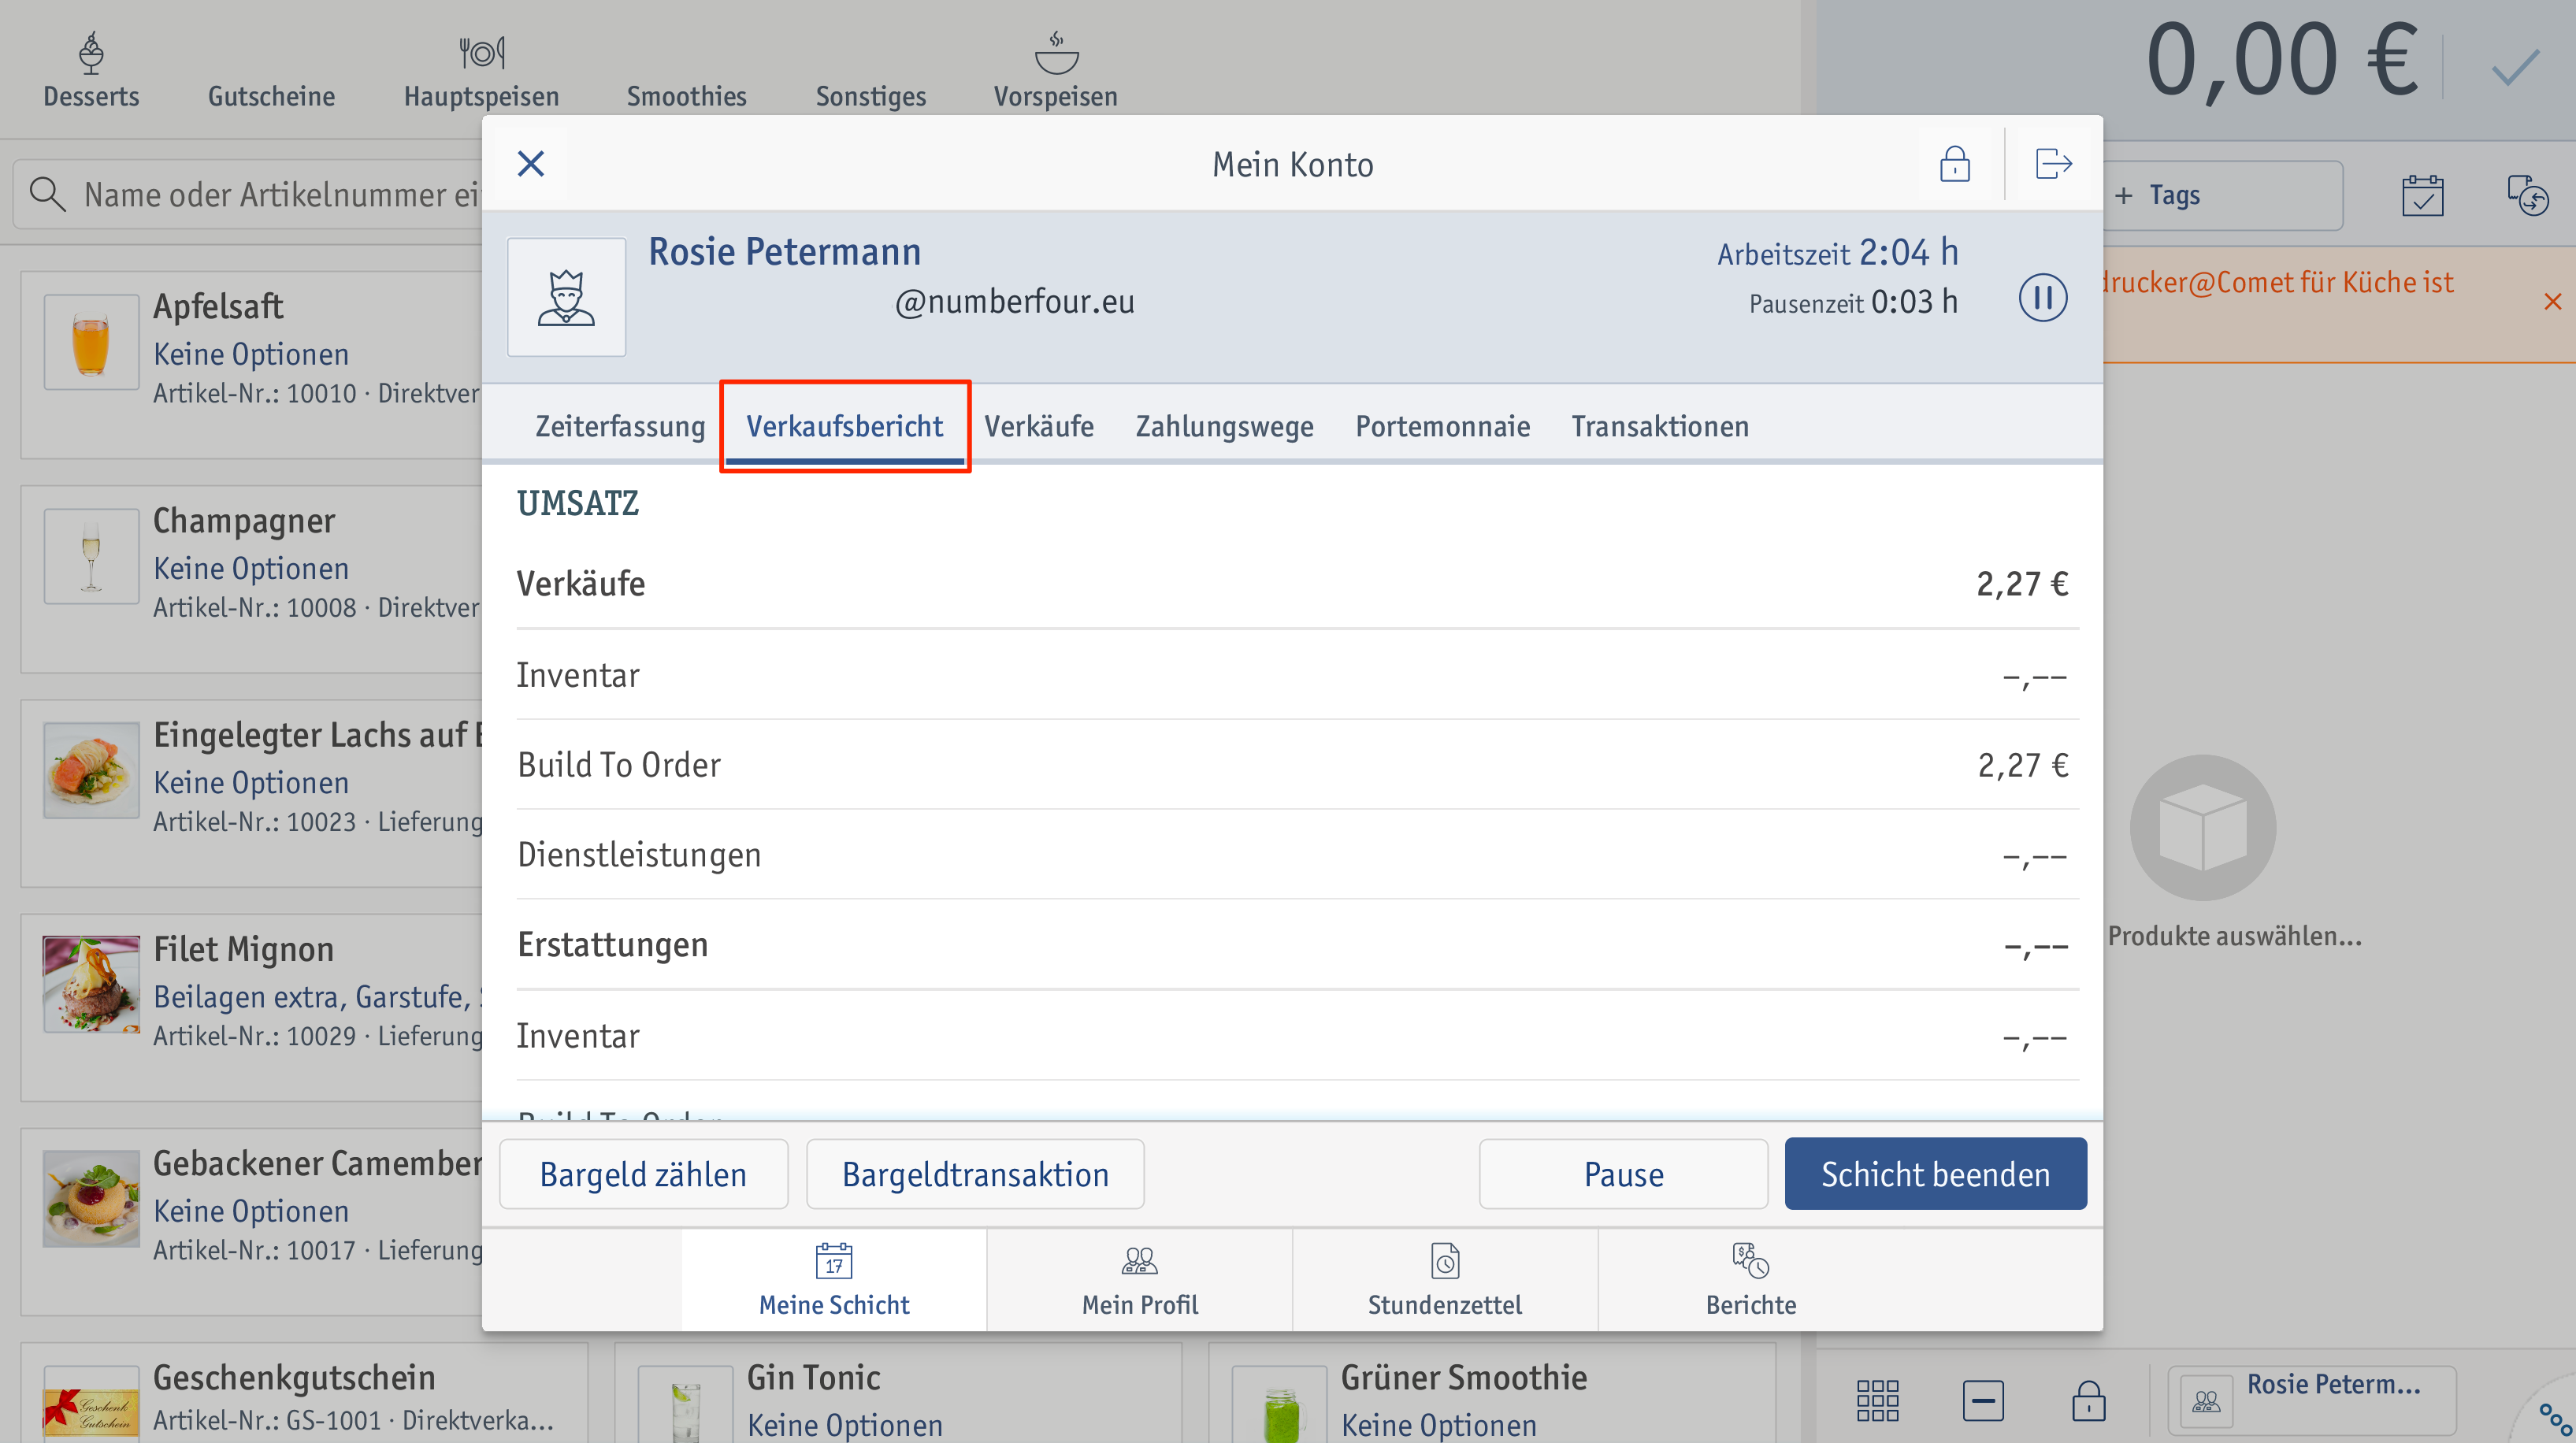Select the Filet Mignon product

(x=250, y=1007)
